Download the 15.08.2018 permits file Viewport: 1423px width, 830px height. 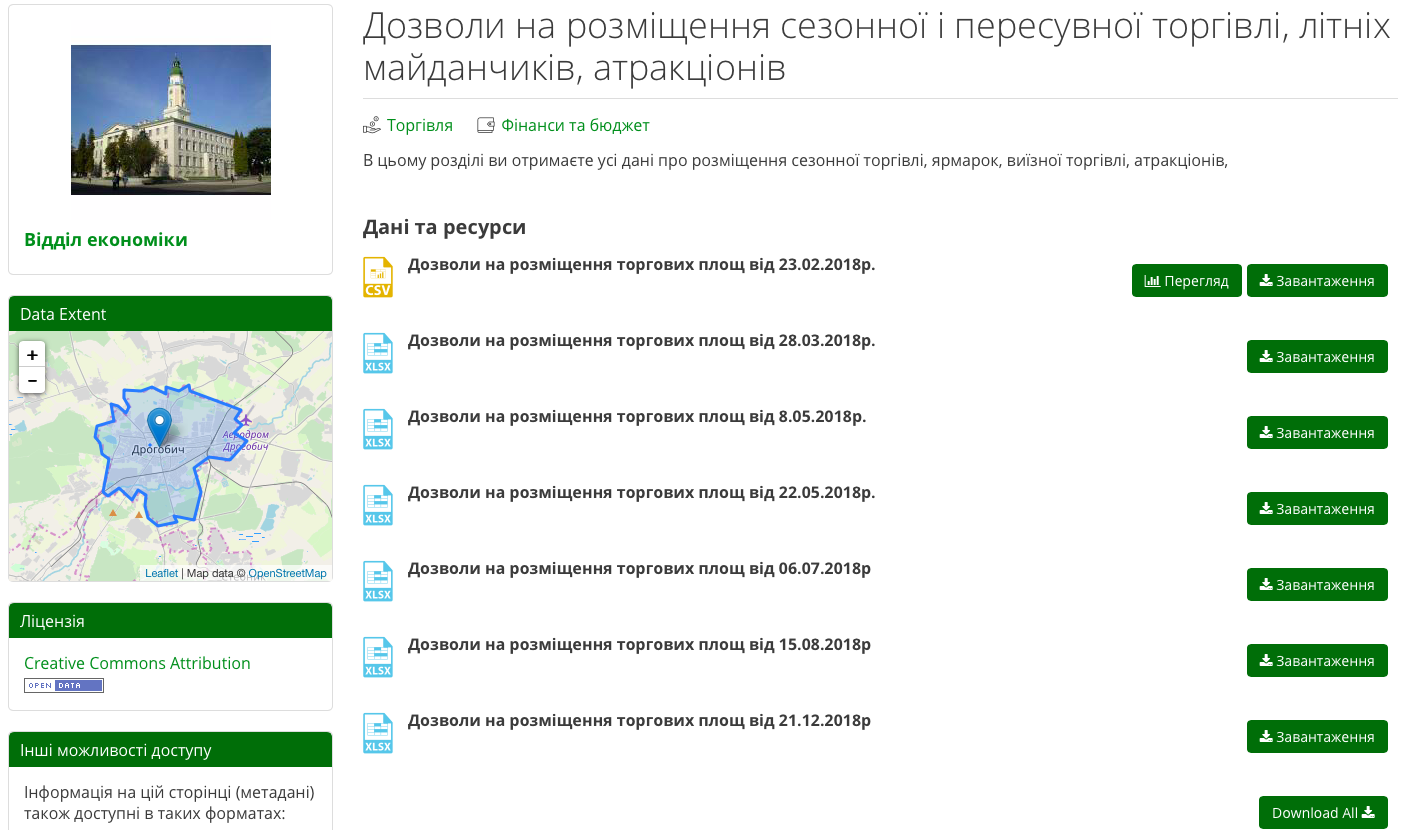1316,661
